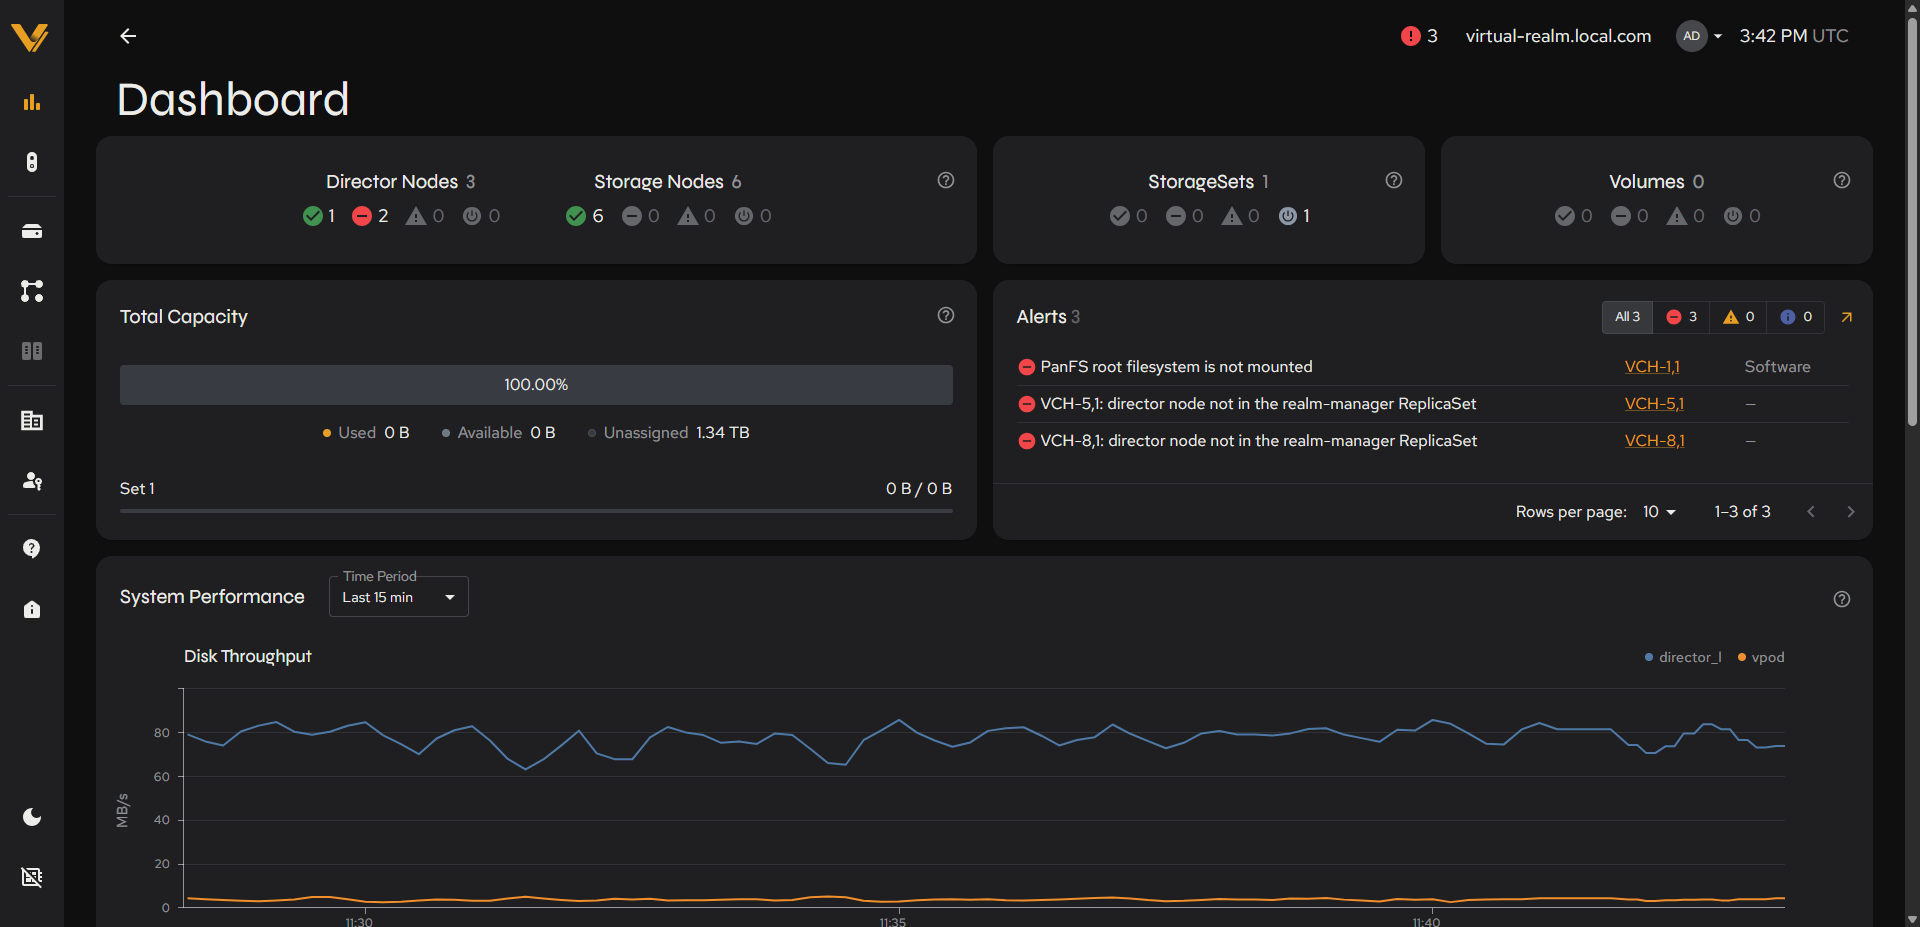This screenshot has width=1920, height=927.
Task: Open the VCH-5,1 alert link
Action: point(1654,404)
